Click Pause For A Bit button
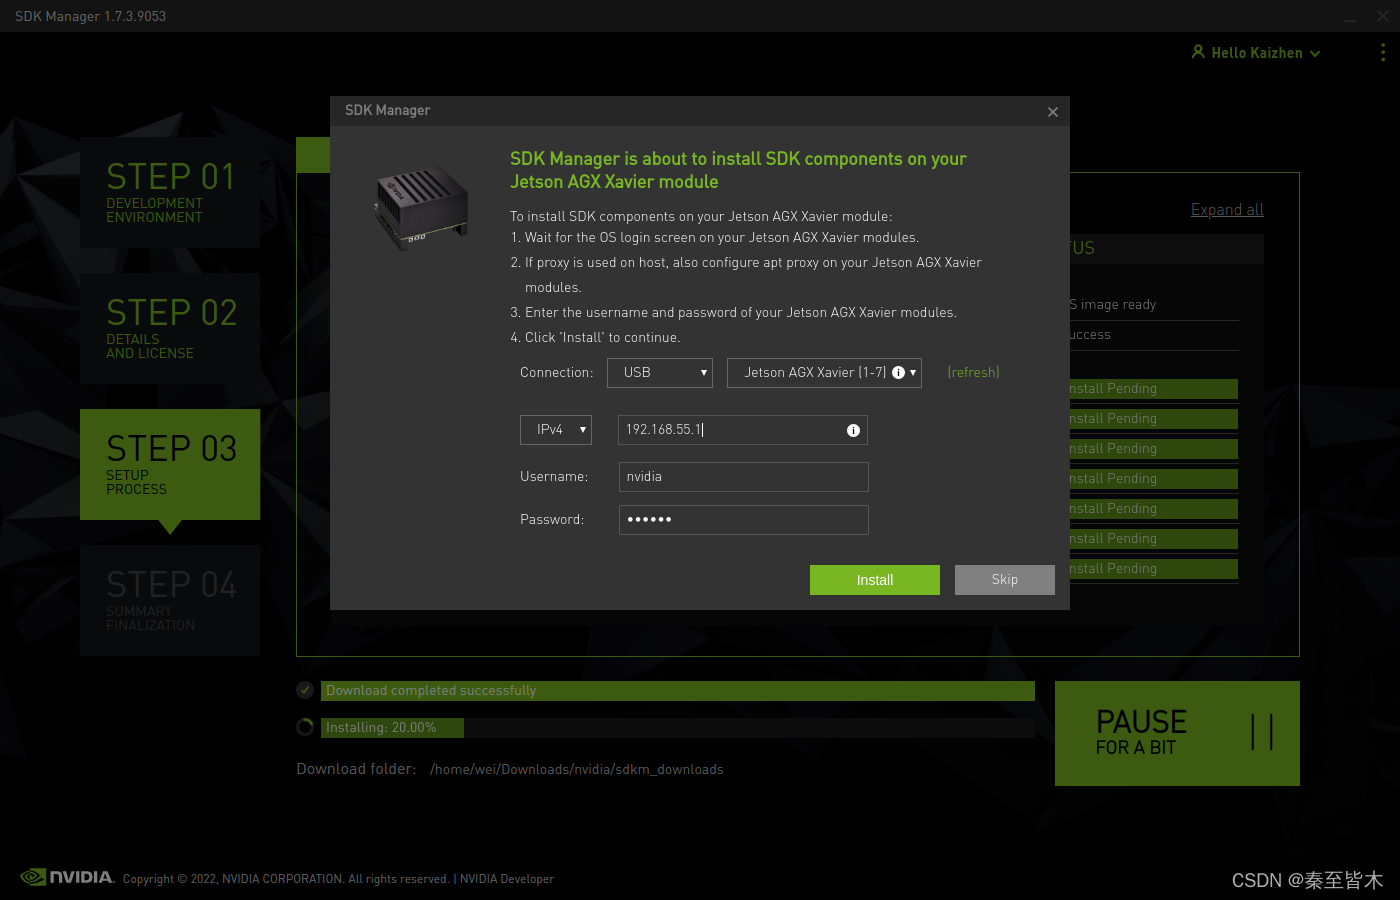Screen dimensions: 1400x900 click(x=1177, y=733)
